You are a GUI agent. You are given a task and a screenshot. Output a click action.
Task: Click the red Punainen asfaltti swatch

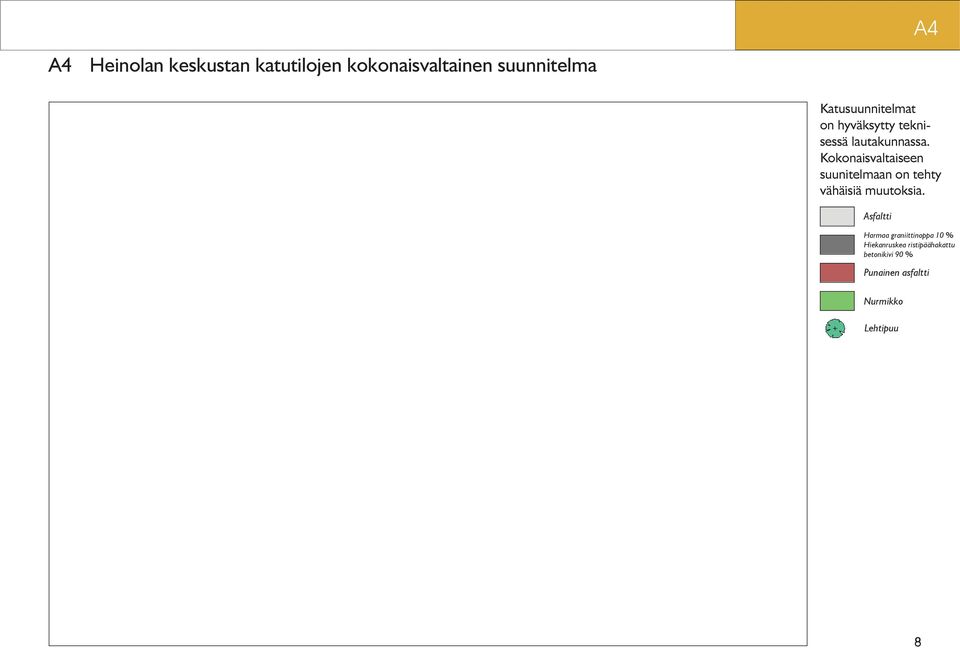tap(837, 273)
